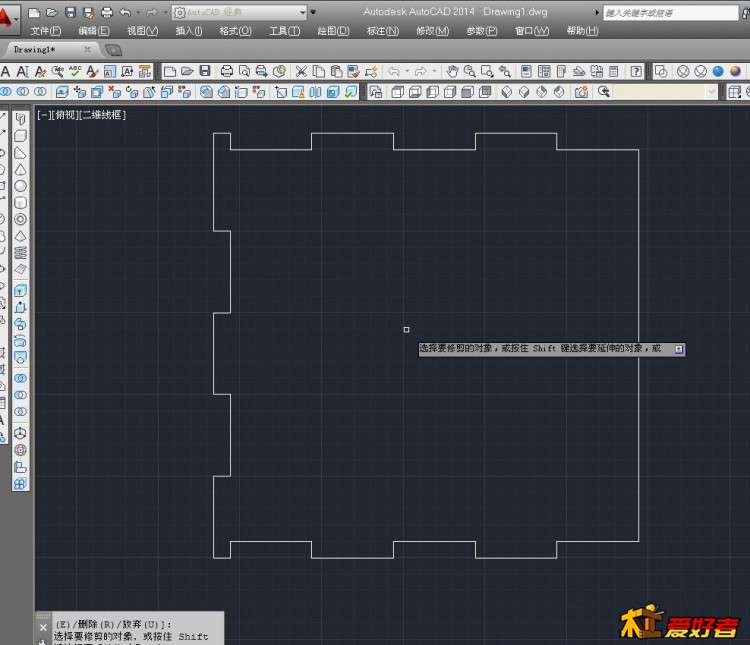Click the Zoom Realtime magnifier icon
Image resolution: width=750 pixels, height=645 pixels.
click(470, 72)
